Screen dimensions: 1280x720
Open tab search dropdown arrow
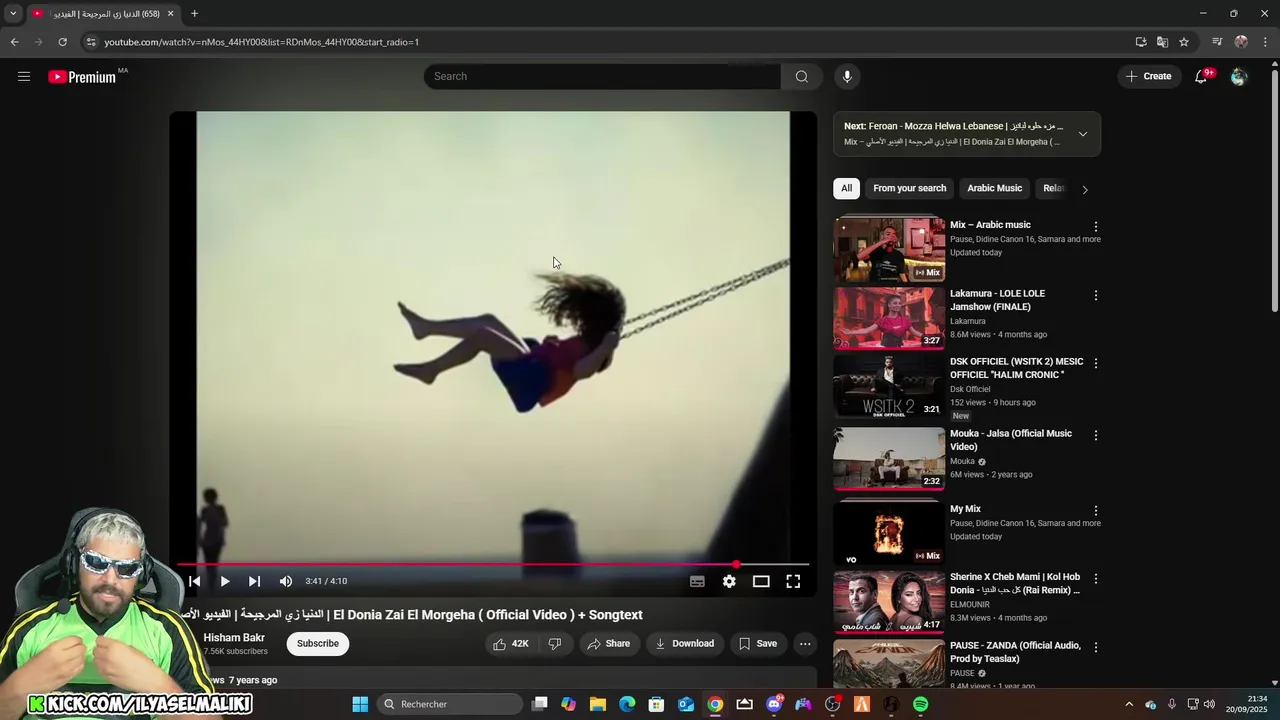pos(12,14)
